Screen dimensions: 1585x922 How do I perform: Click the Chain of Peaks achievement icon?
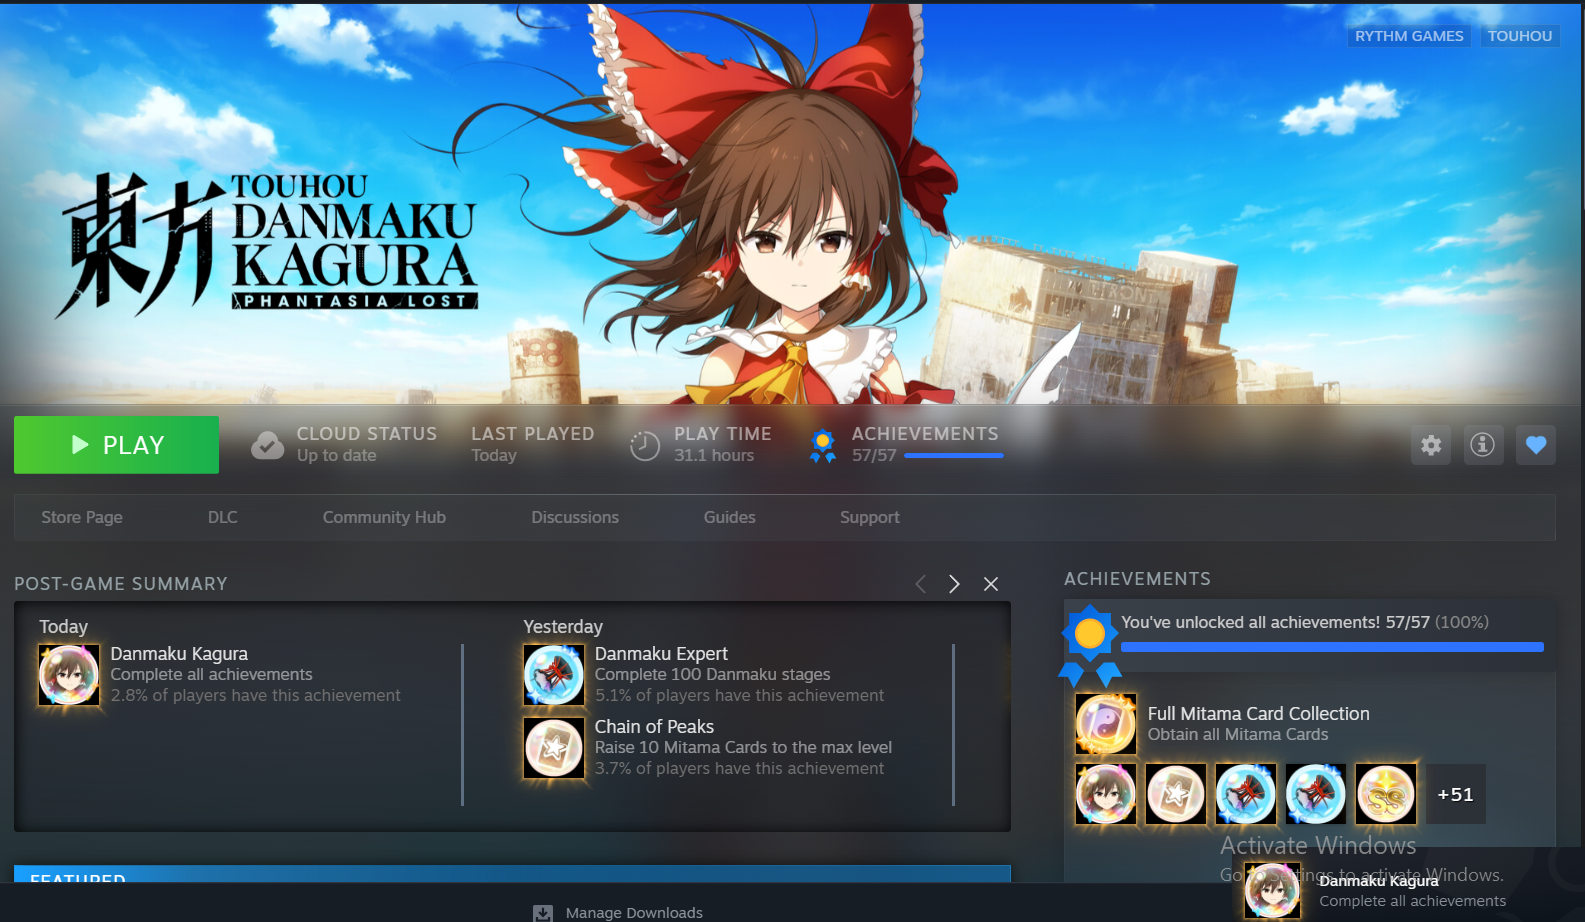[x=554, y=748]
